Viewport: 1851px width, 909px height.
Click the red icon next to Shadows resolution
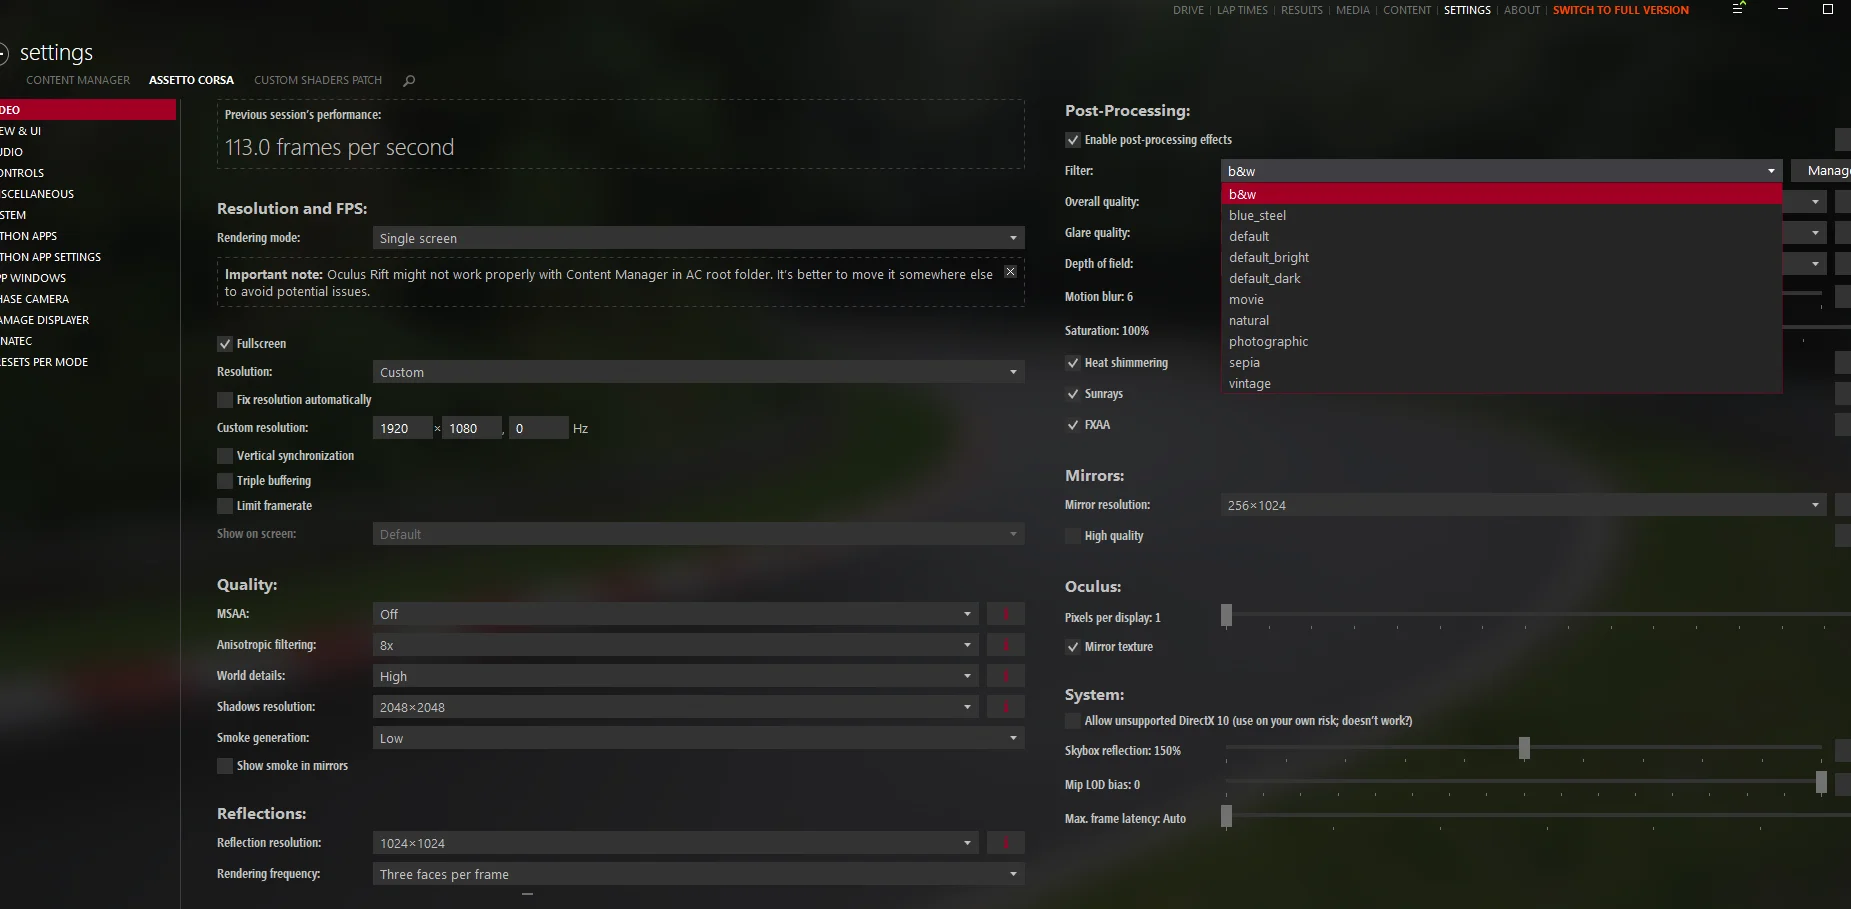tap(1005, 707)
